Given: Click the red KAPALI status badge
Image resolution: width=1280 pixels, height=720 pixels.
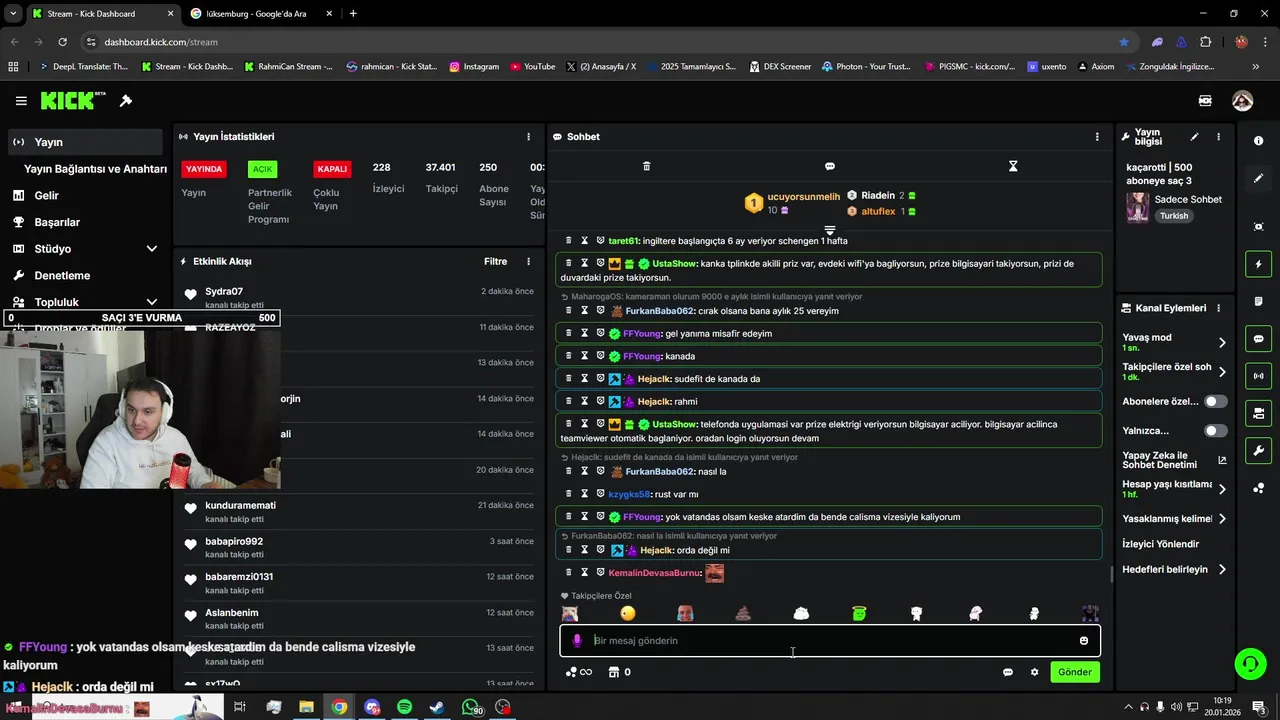Looking at the screenshot, I should [332, 169].
